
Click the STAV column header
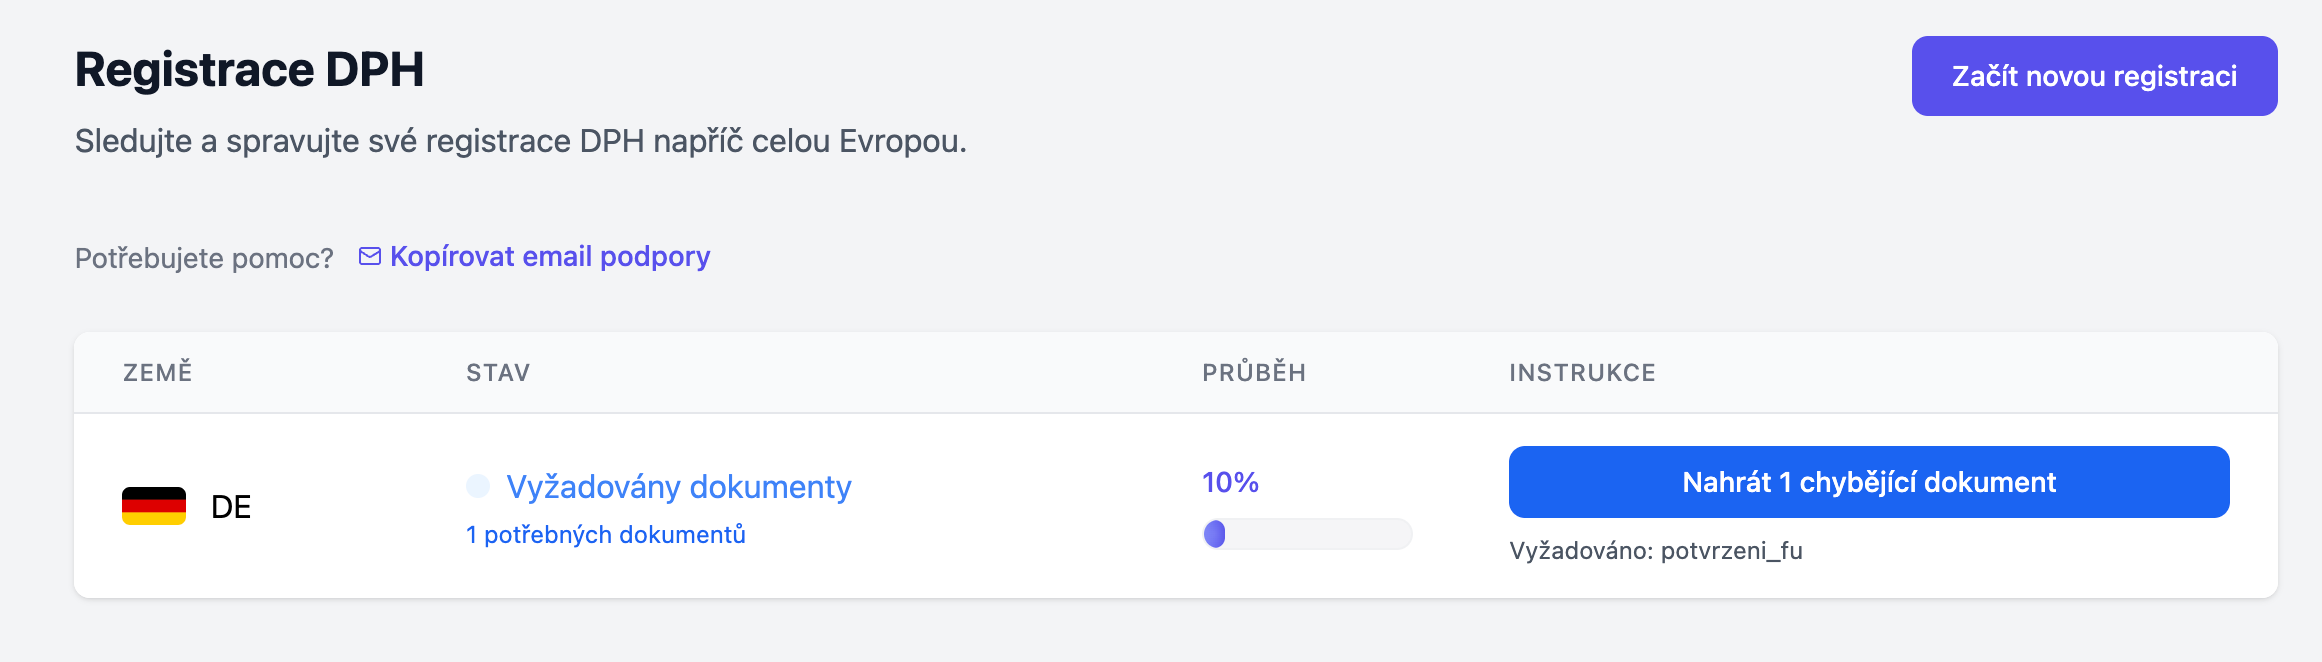pos(498,373)
